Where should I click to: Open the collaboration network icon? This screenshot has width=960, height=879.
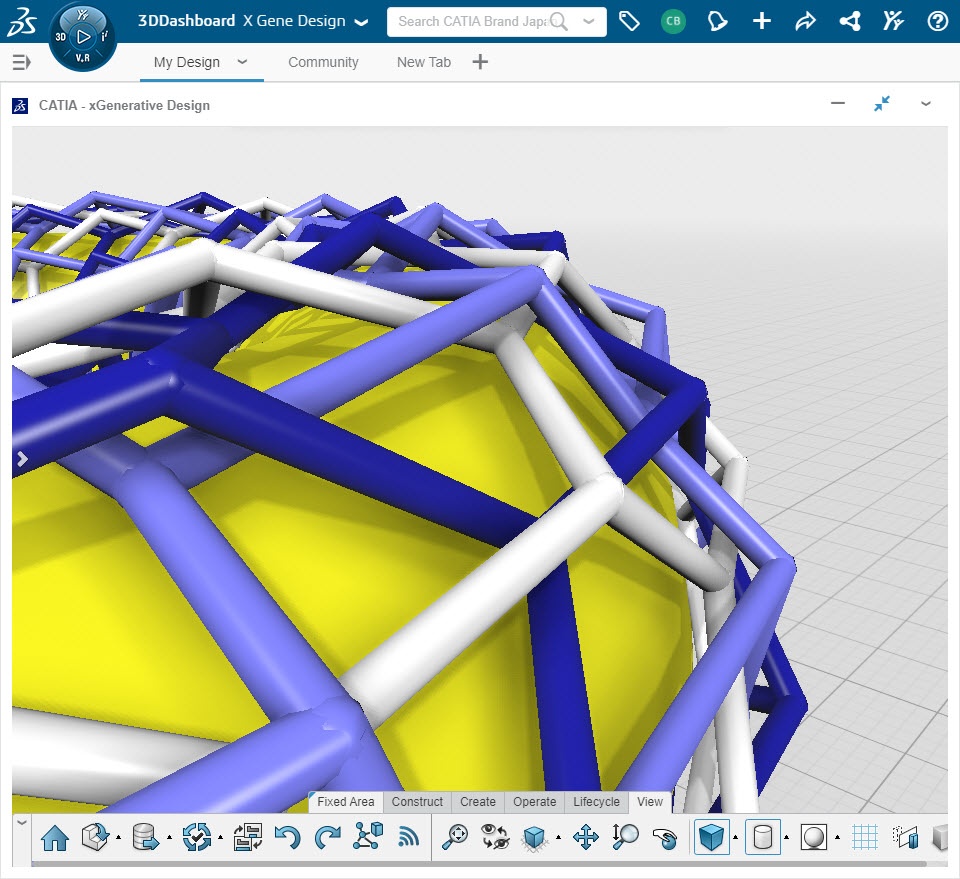click(x=850, y=21)
